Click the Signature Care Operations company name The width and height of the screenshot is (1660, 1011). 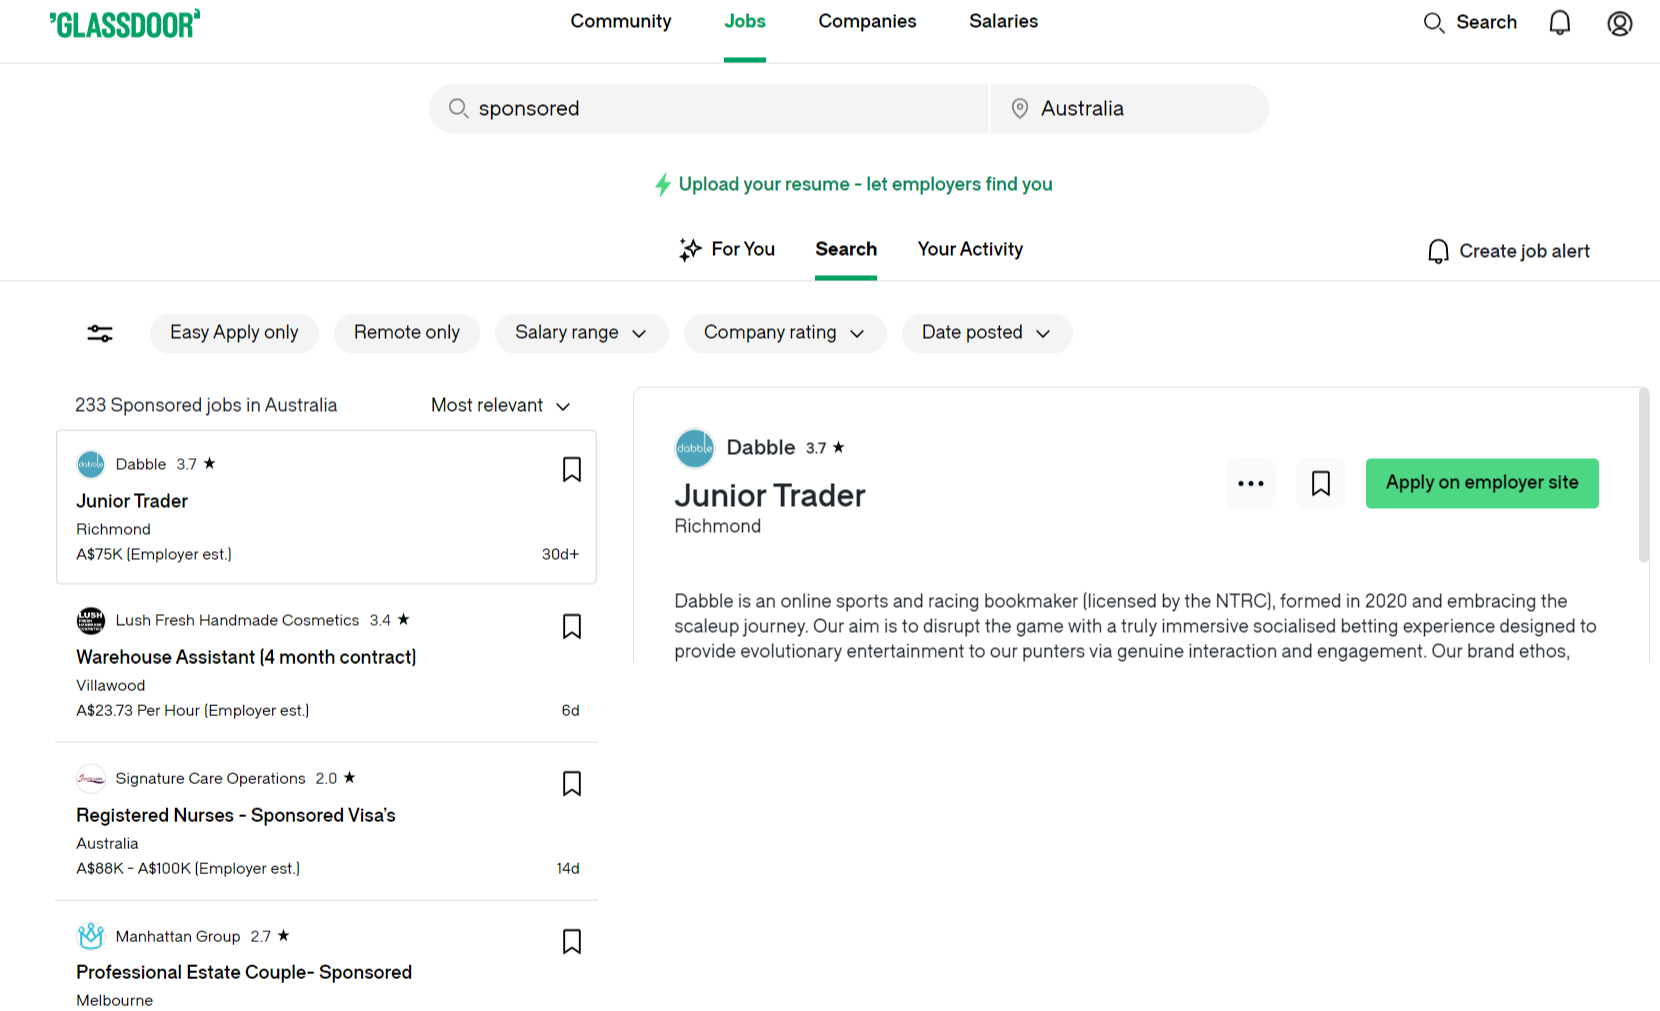click(210, 778)
